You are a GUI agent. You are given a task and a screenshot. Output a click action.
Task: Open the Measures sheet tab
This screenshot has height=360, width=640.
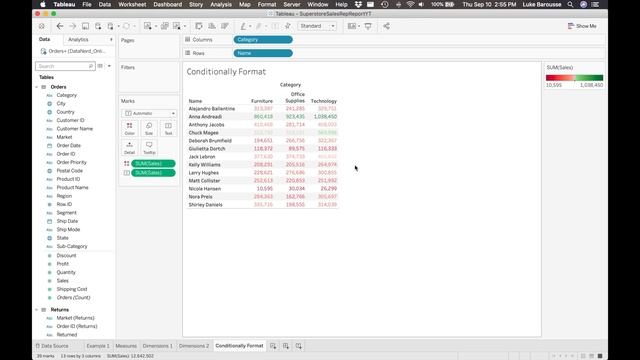[x=126, y=346]
